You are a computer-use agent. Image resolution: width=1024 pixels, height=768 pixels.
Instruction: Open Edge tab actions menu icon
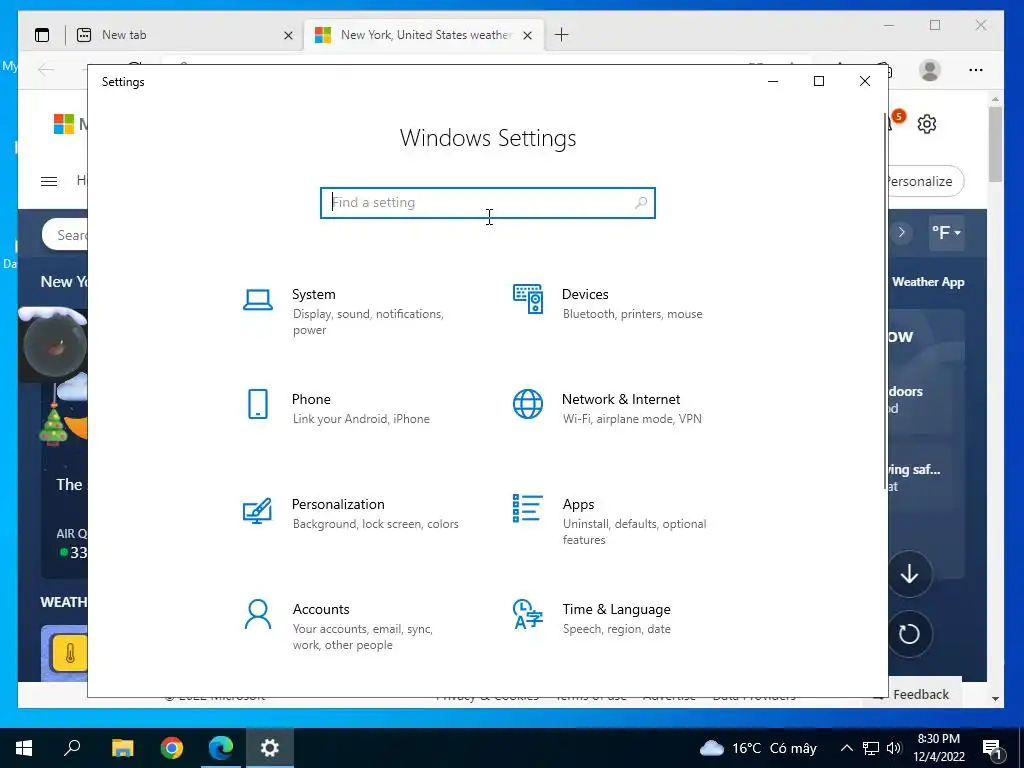(42, 35)
